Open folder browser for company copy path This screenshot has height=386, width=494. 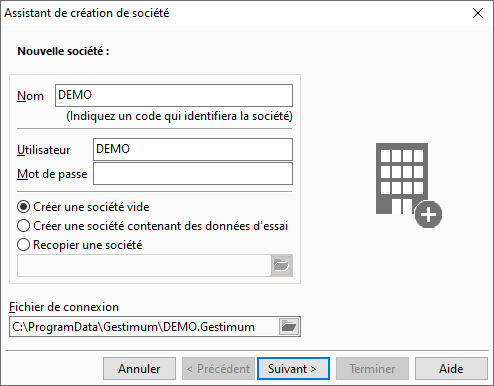(x=281, y=265)
